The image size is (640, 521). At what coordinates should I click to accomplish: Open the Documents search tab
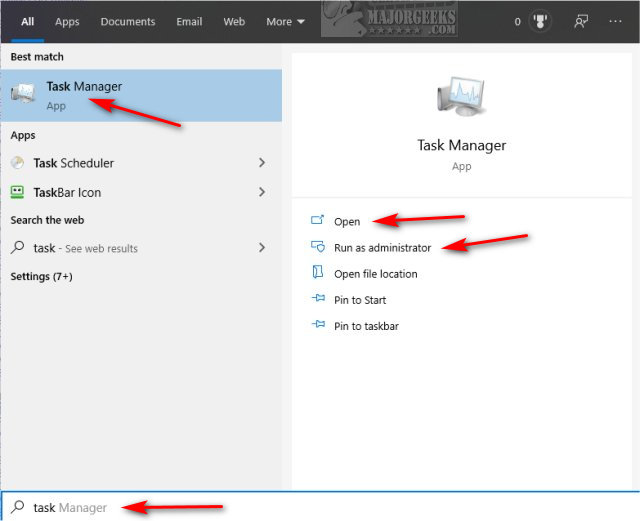(x=128, y=22)
